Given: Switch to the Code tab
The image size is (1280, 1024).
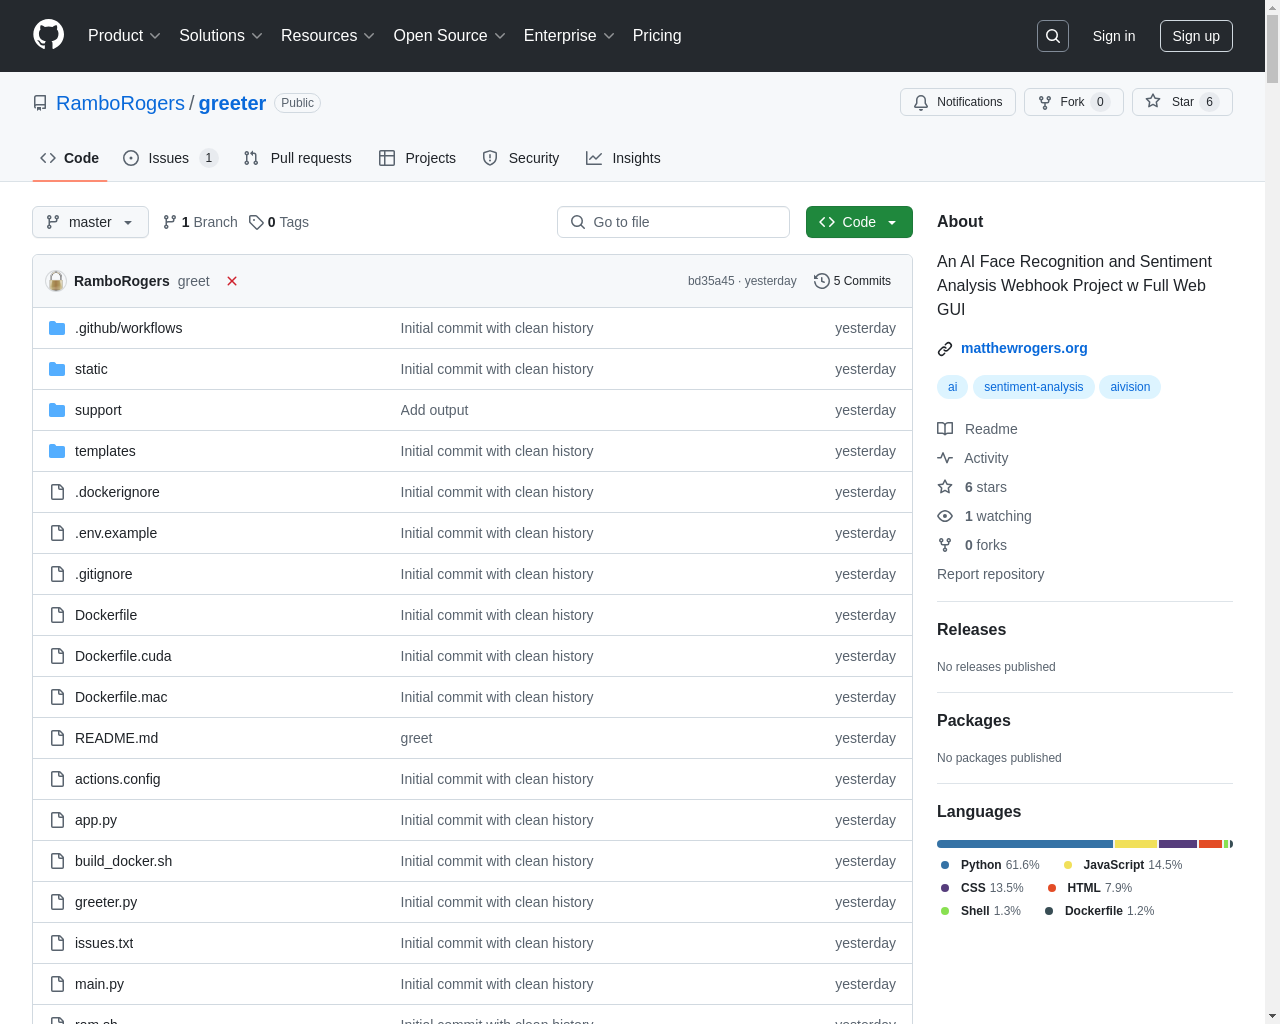Looking at the screenshot, I should [69, 158].
